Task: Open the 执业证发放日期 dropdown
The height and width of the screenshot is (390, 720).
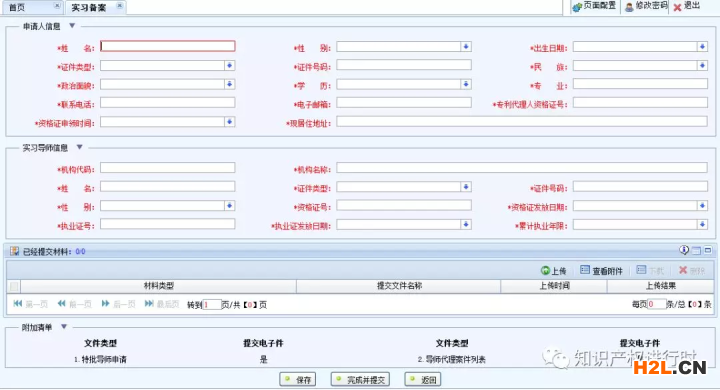Action: pos(466,224)
